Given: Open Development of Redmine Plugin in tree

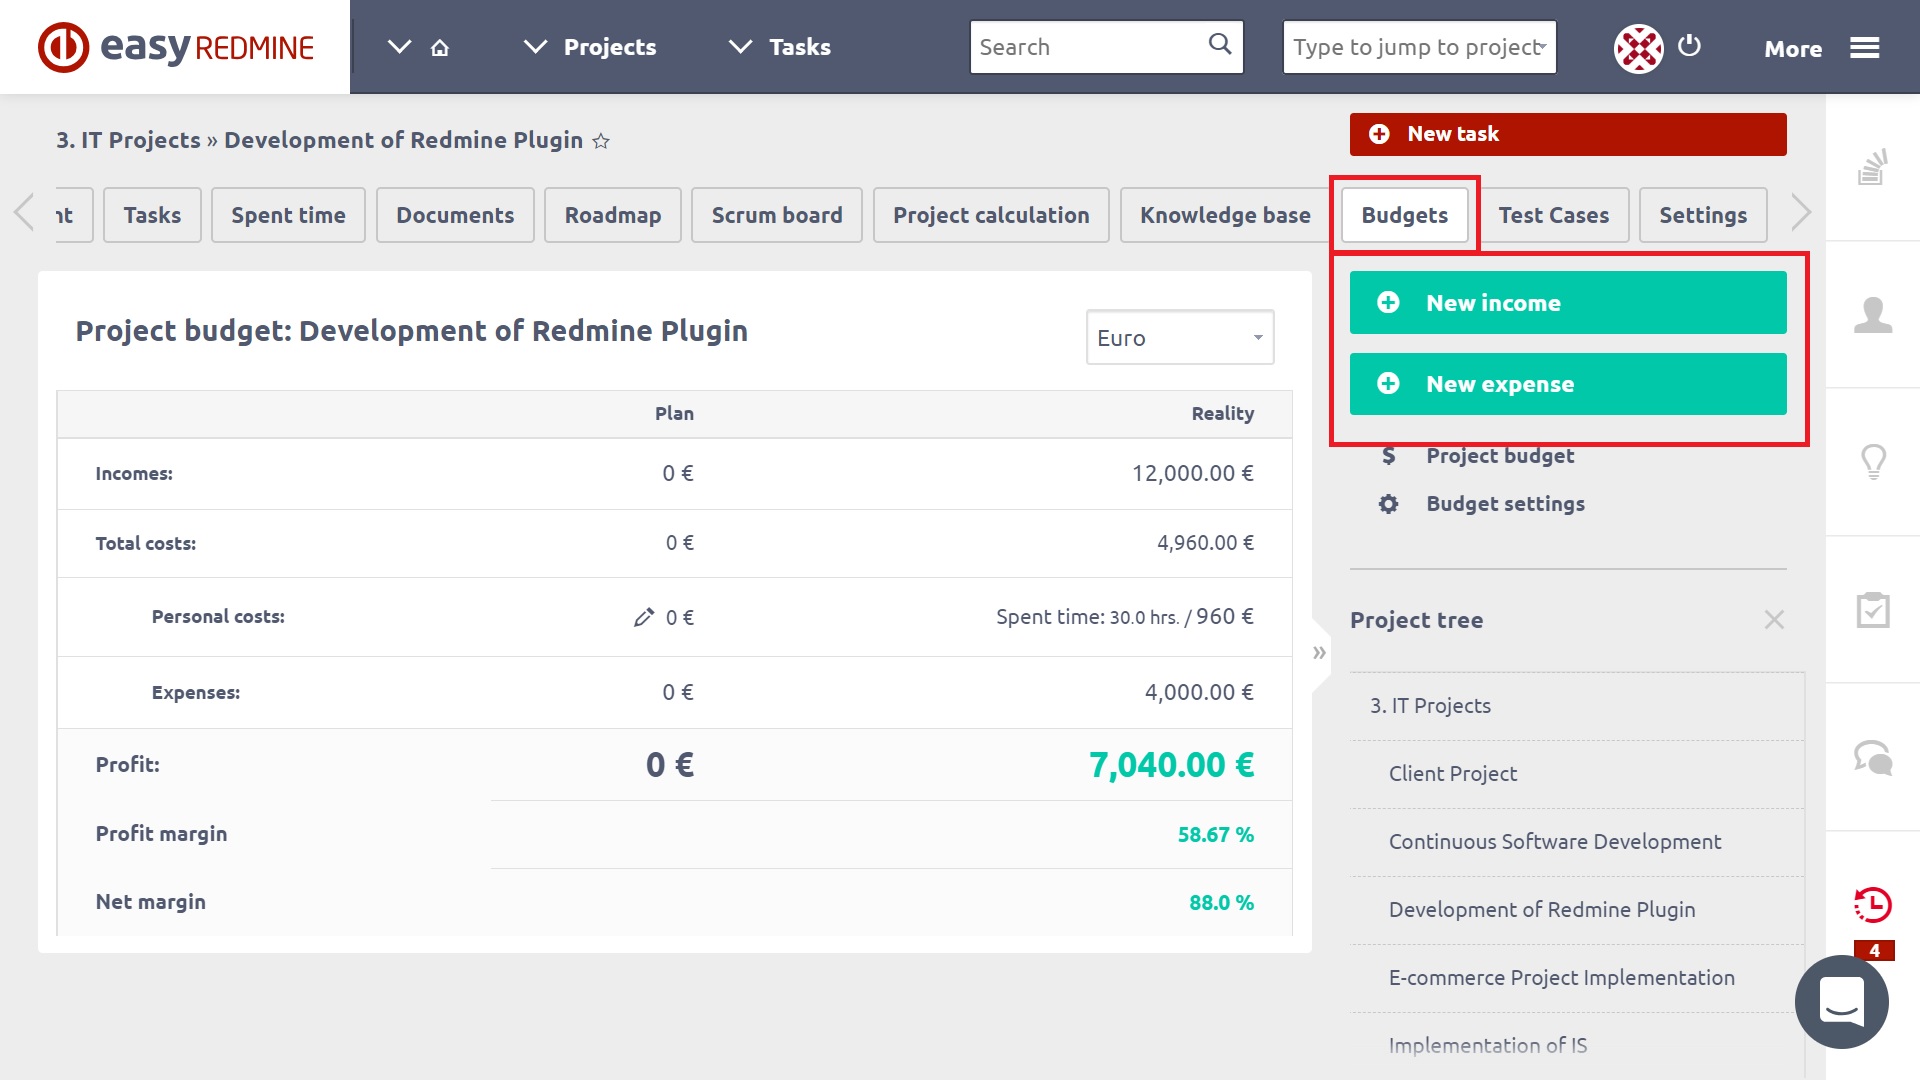Looking at the screenshot, I should click(1542, 910).
